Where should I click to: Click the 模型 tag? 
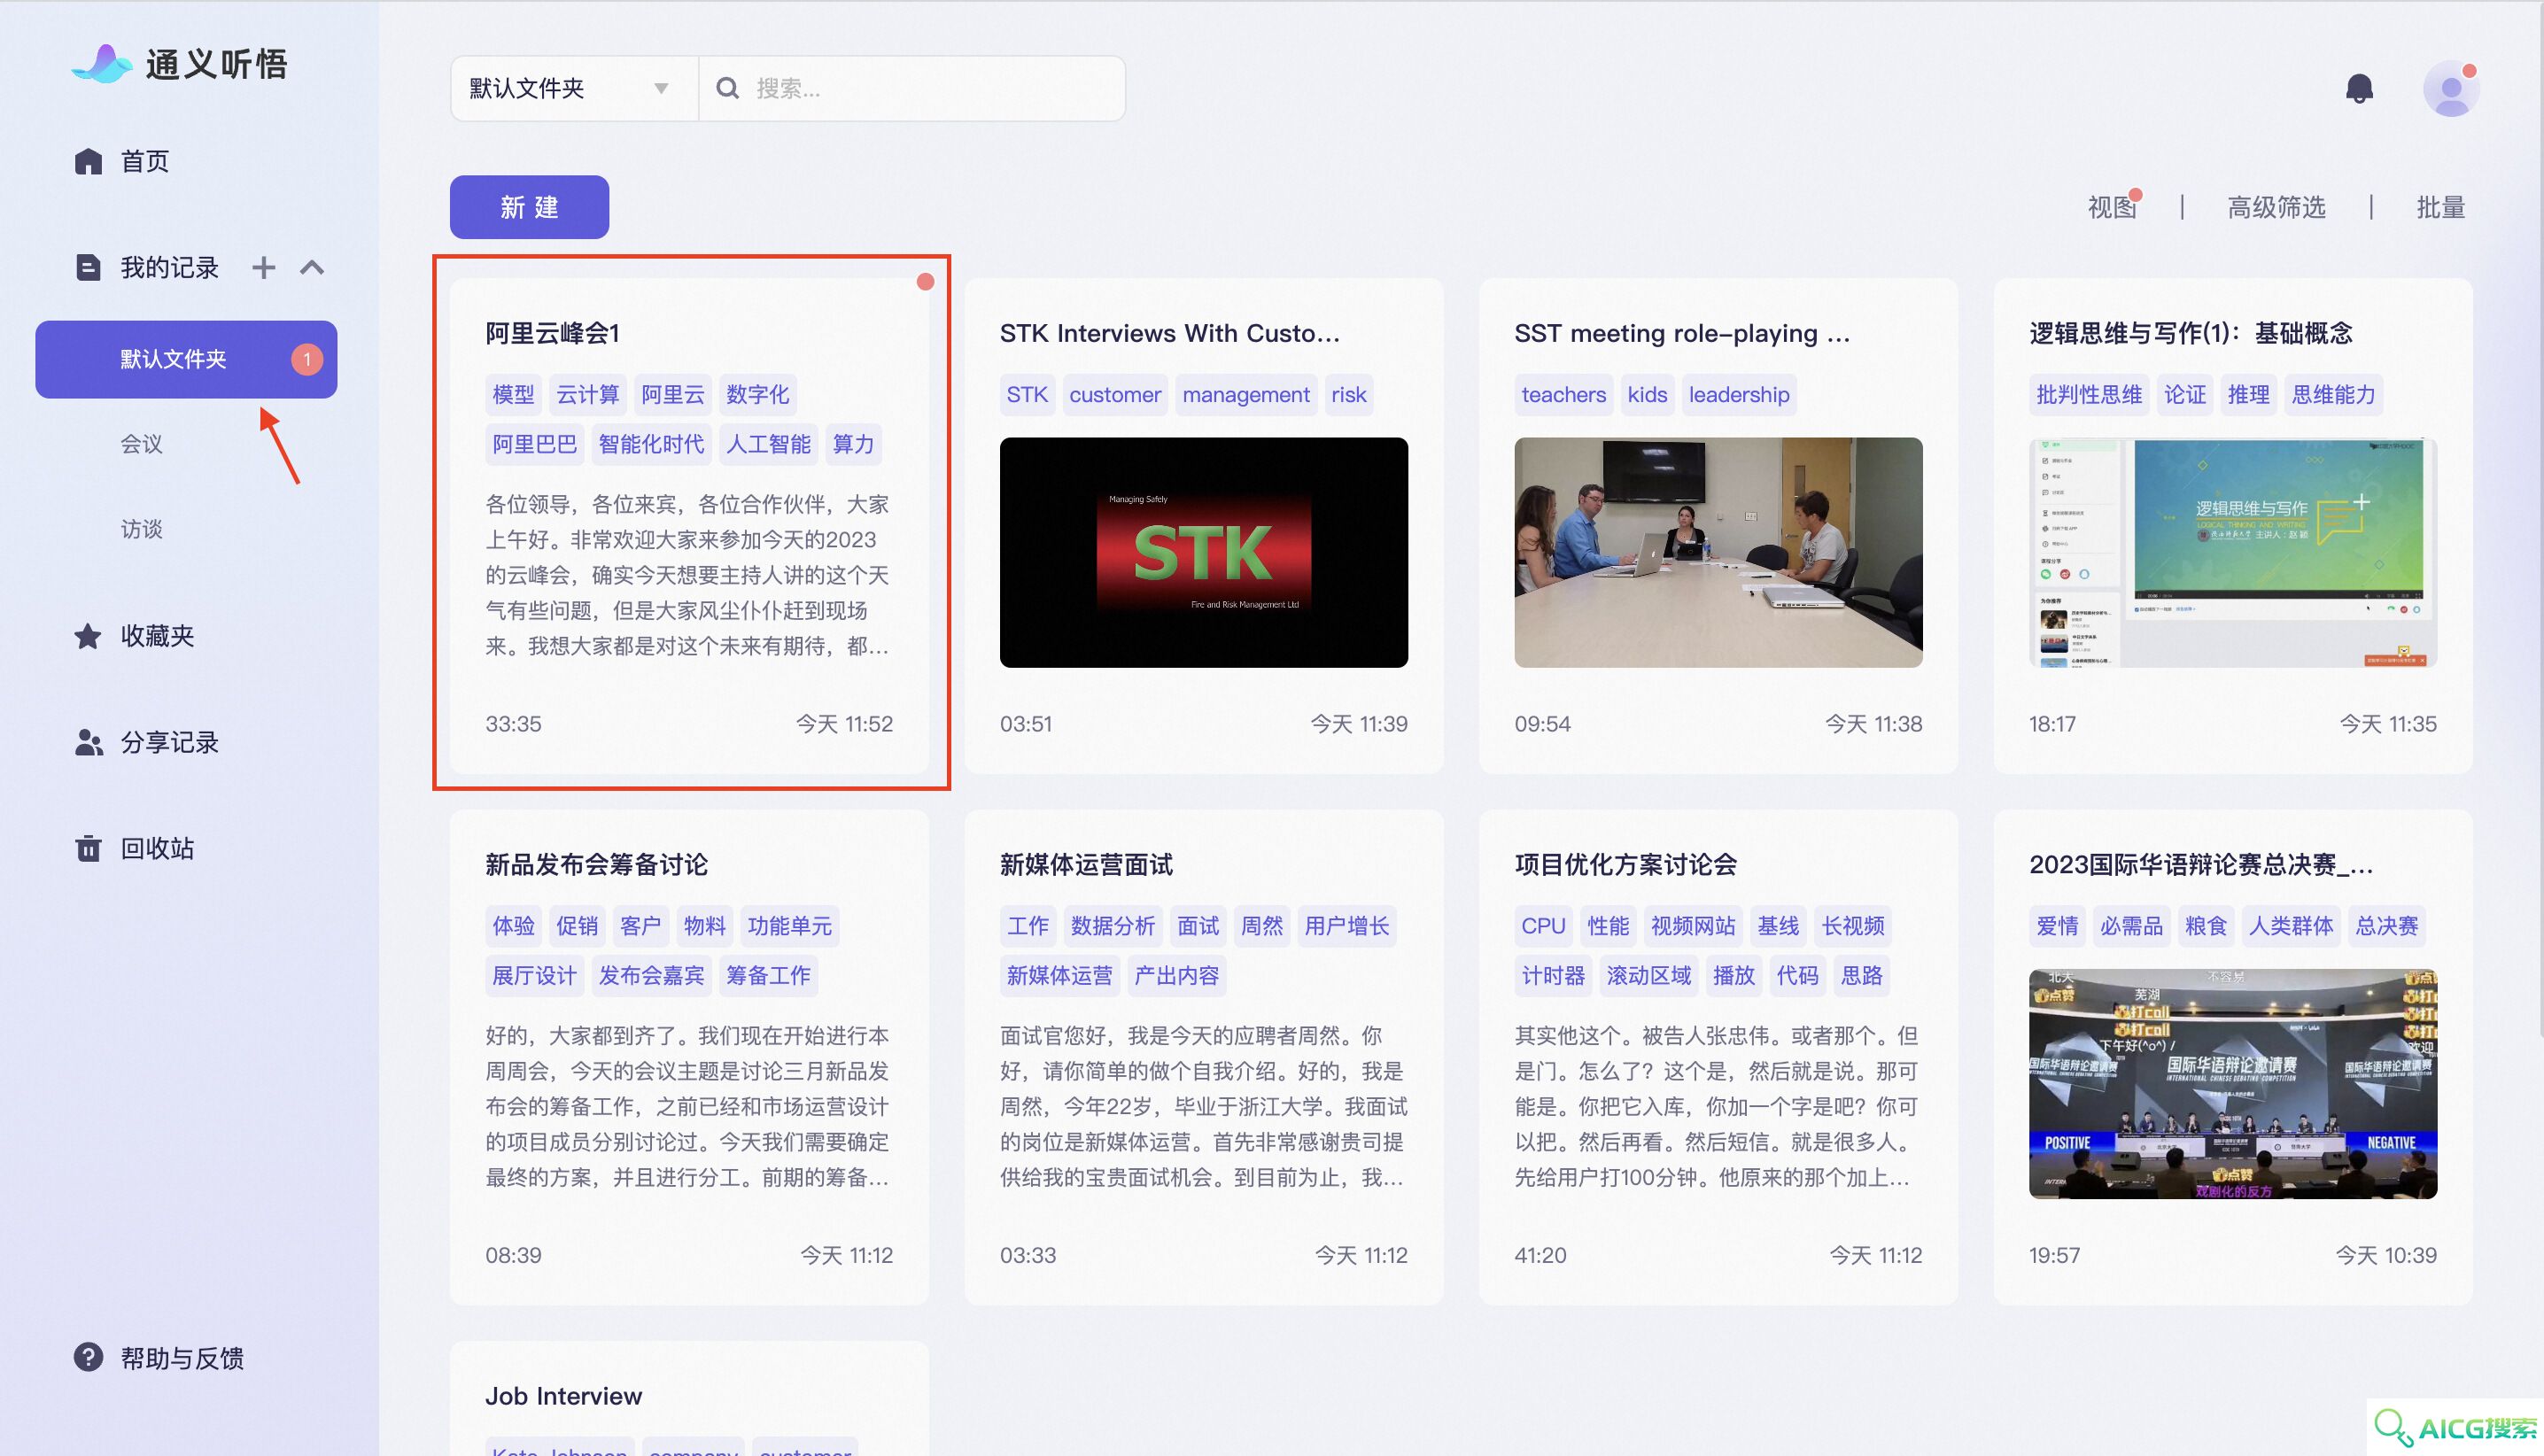[x=513, y=394]
